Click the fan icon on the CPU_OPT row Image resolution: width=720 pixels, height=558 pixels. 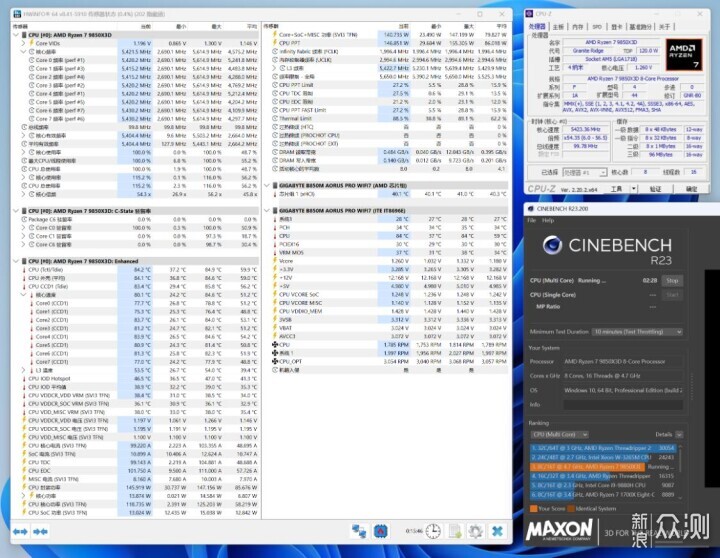pyautogui.click(x=275, y=361)
